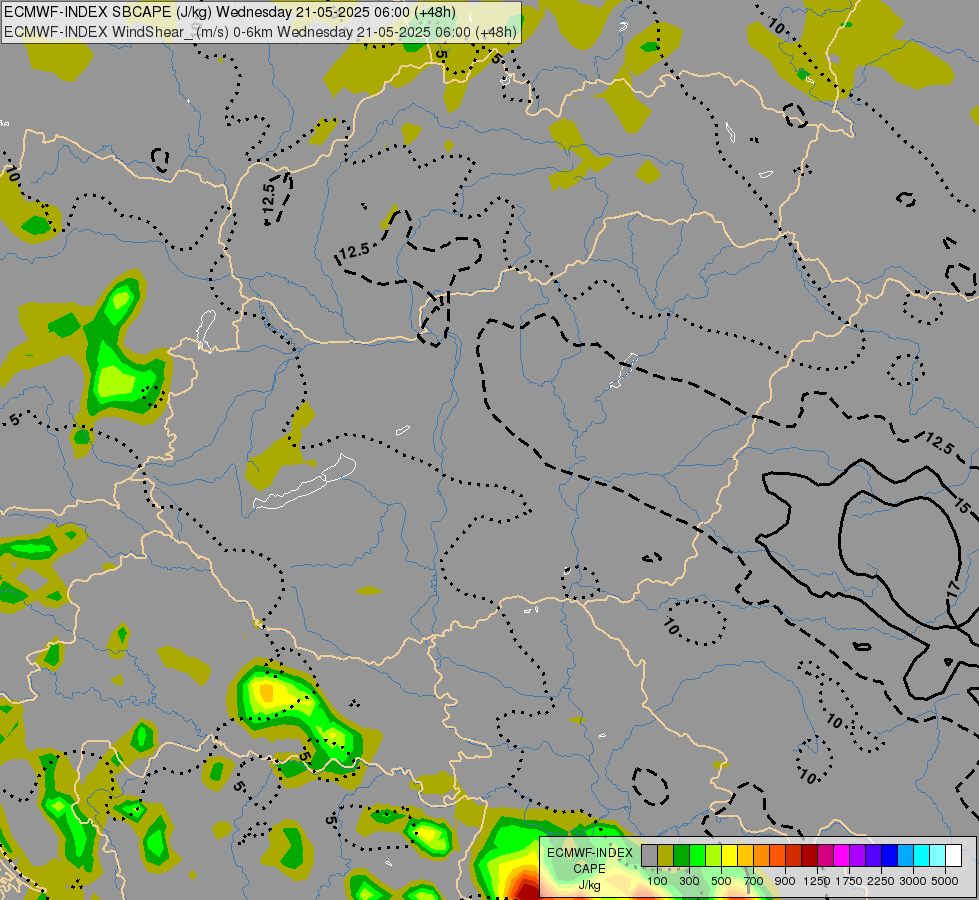Click the legend tick label 1250

click(817, 881)
